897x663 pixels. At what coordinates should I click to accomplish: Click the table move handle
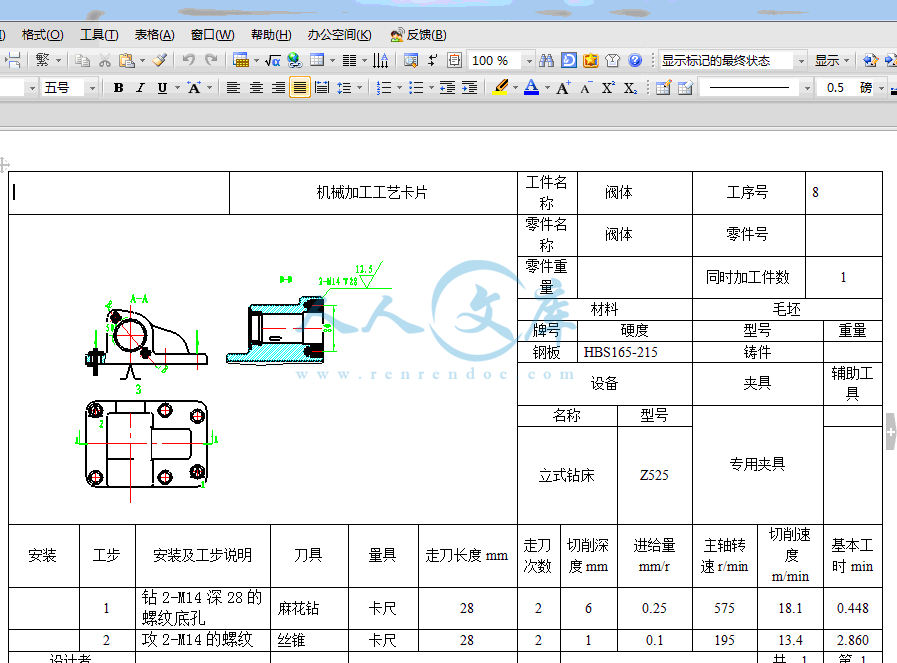pyautogui.click(x=3, y=165)
